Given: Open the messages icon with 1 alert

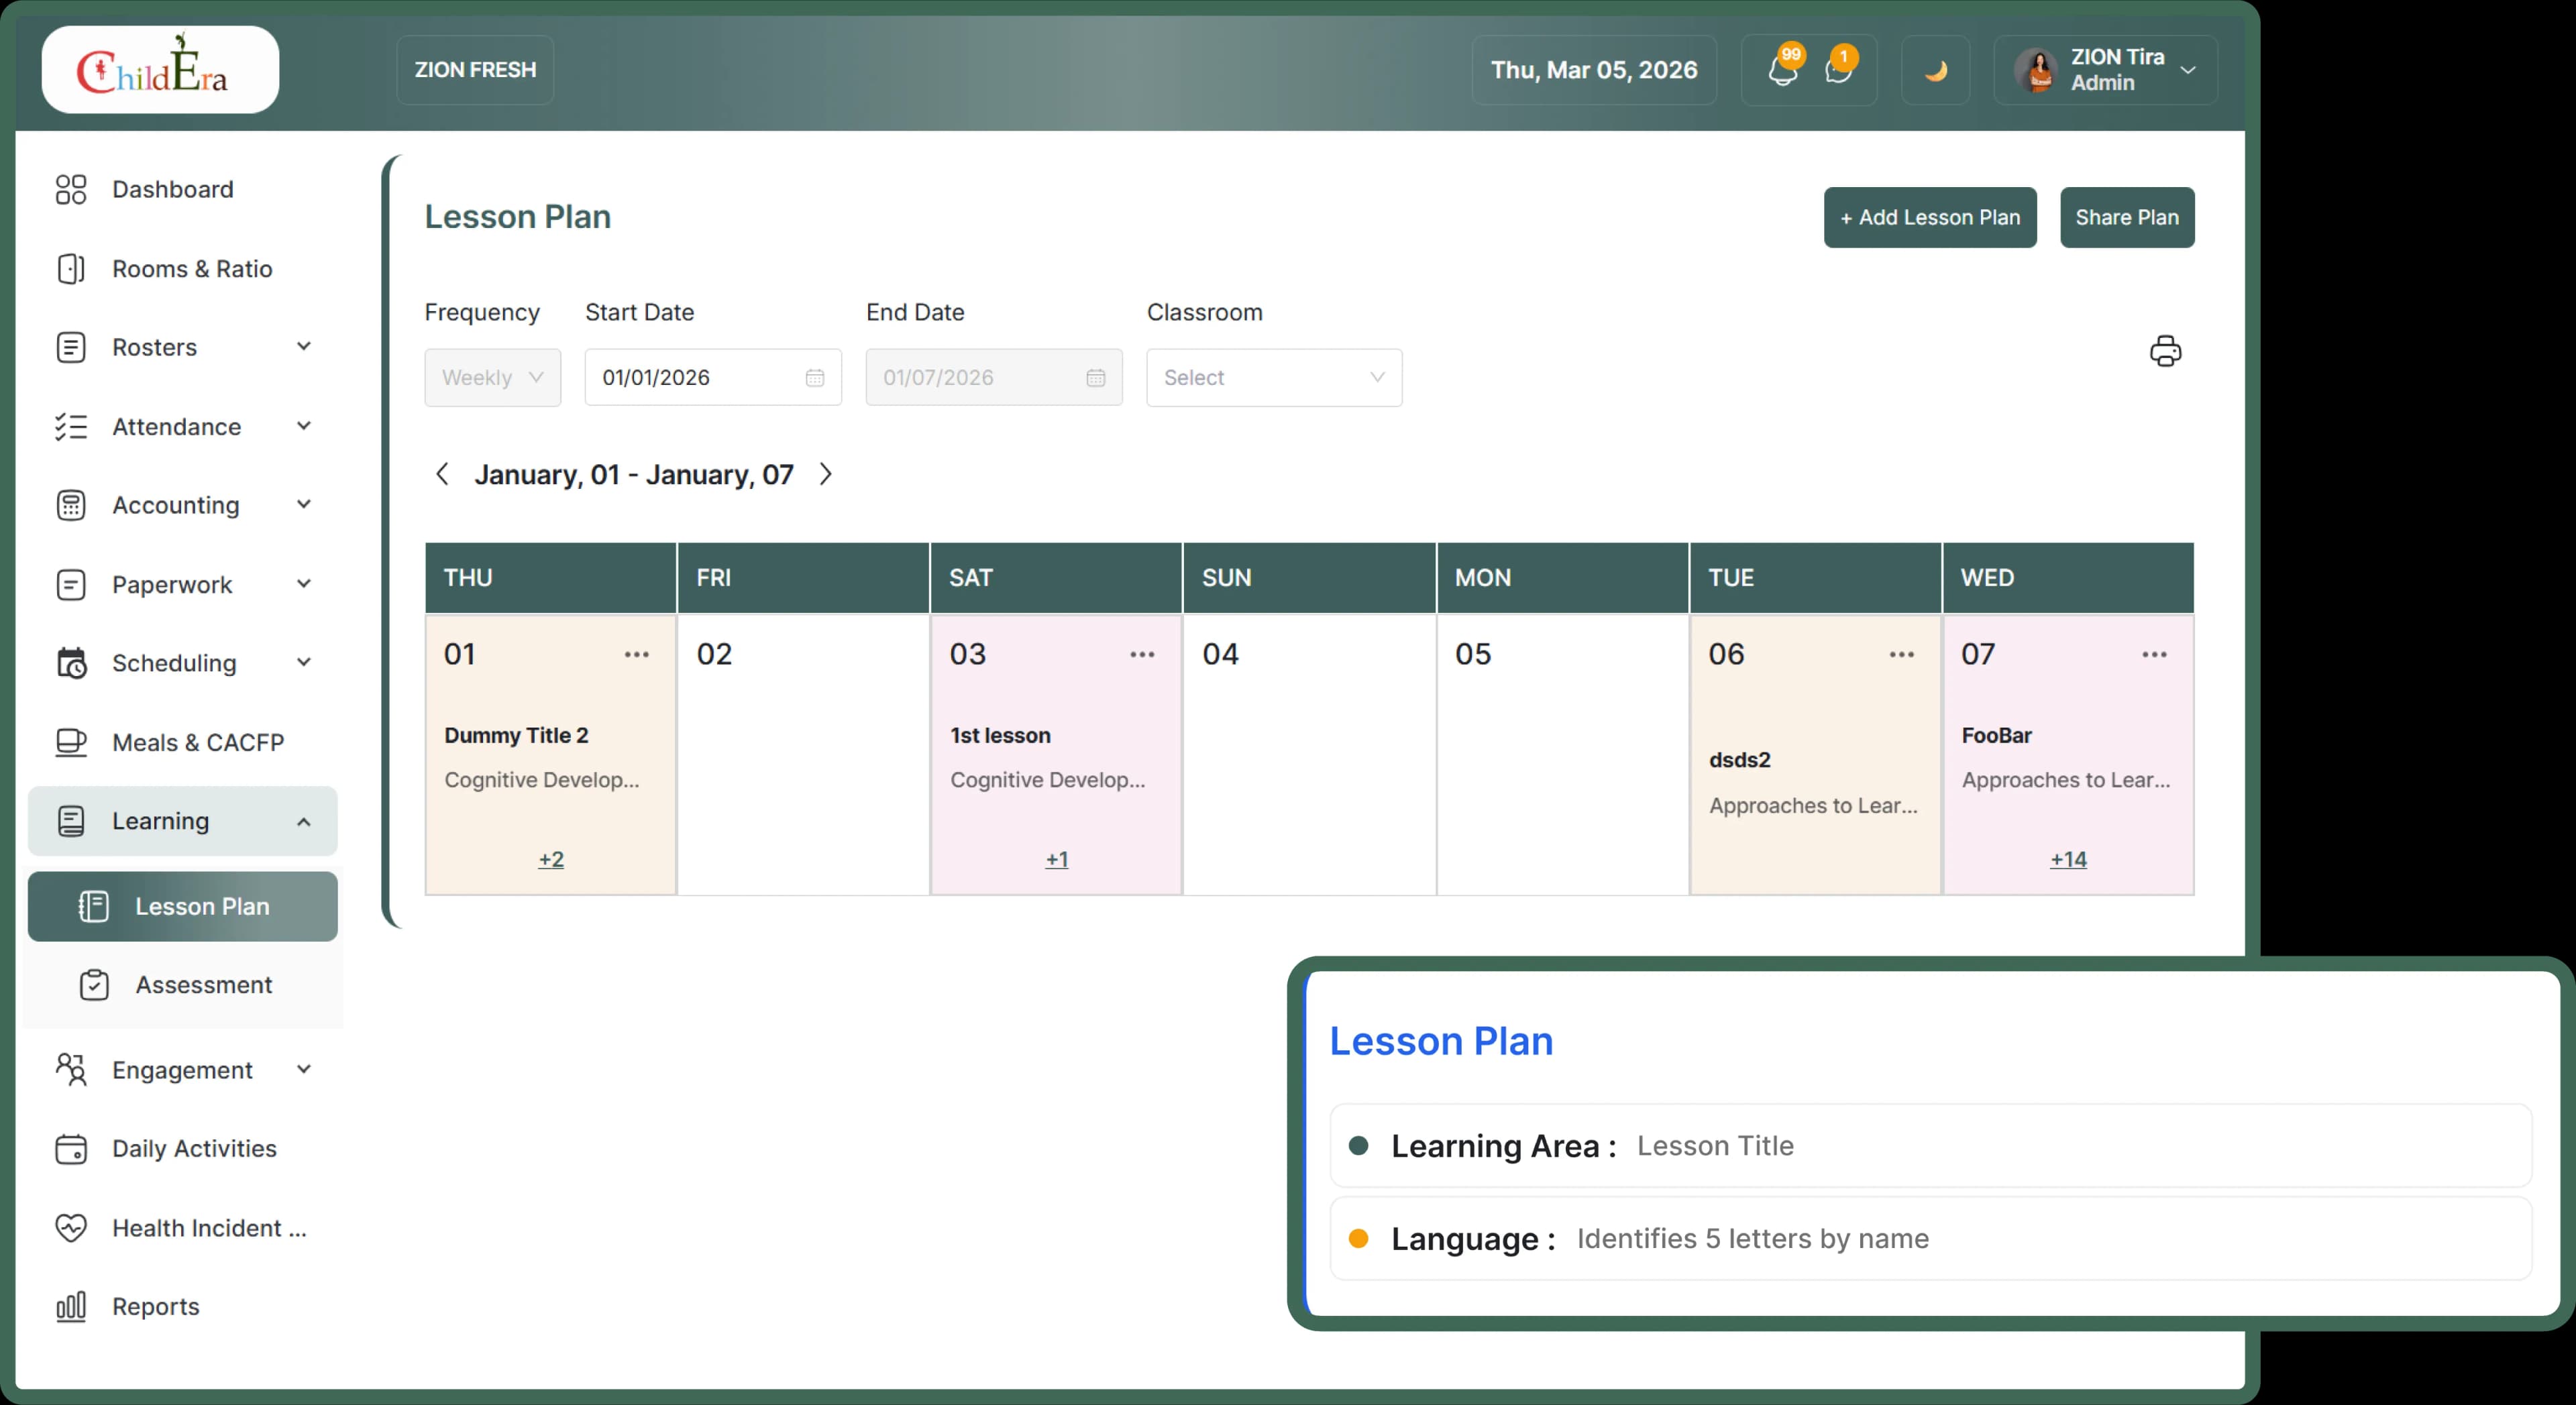Looking at the screenshot, I should (x=1841, y=70).
